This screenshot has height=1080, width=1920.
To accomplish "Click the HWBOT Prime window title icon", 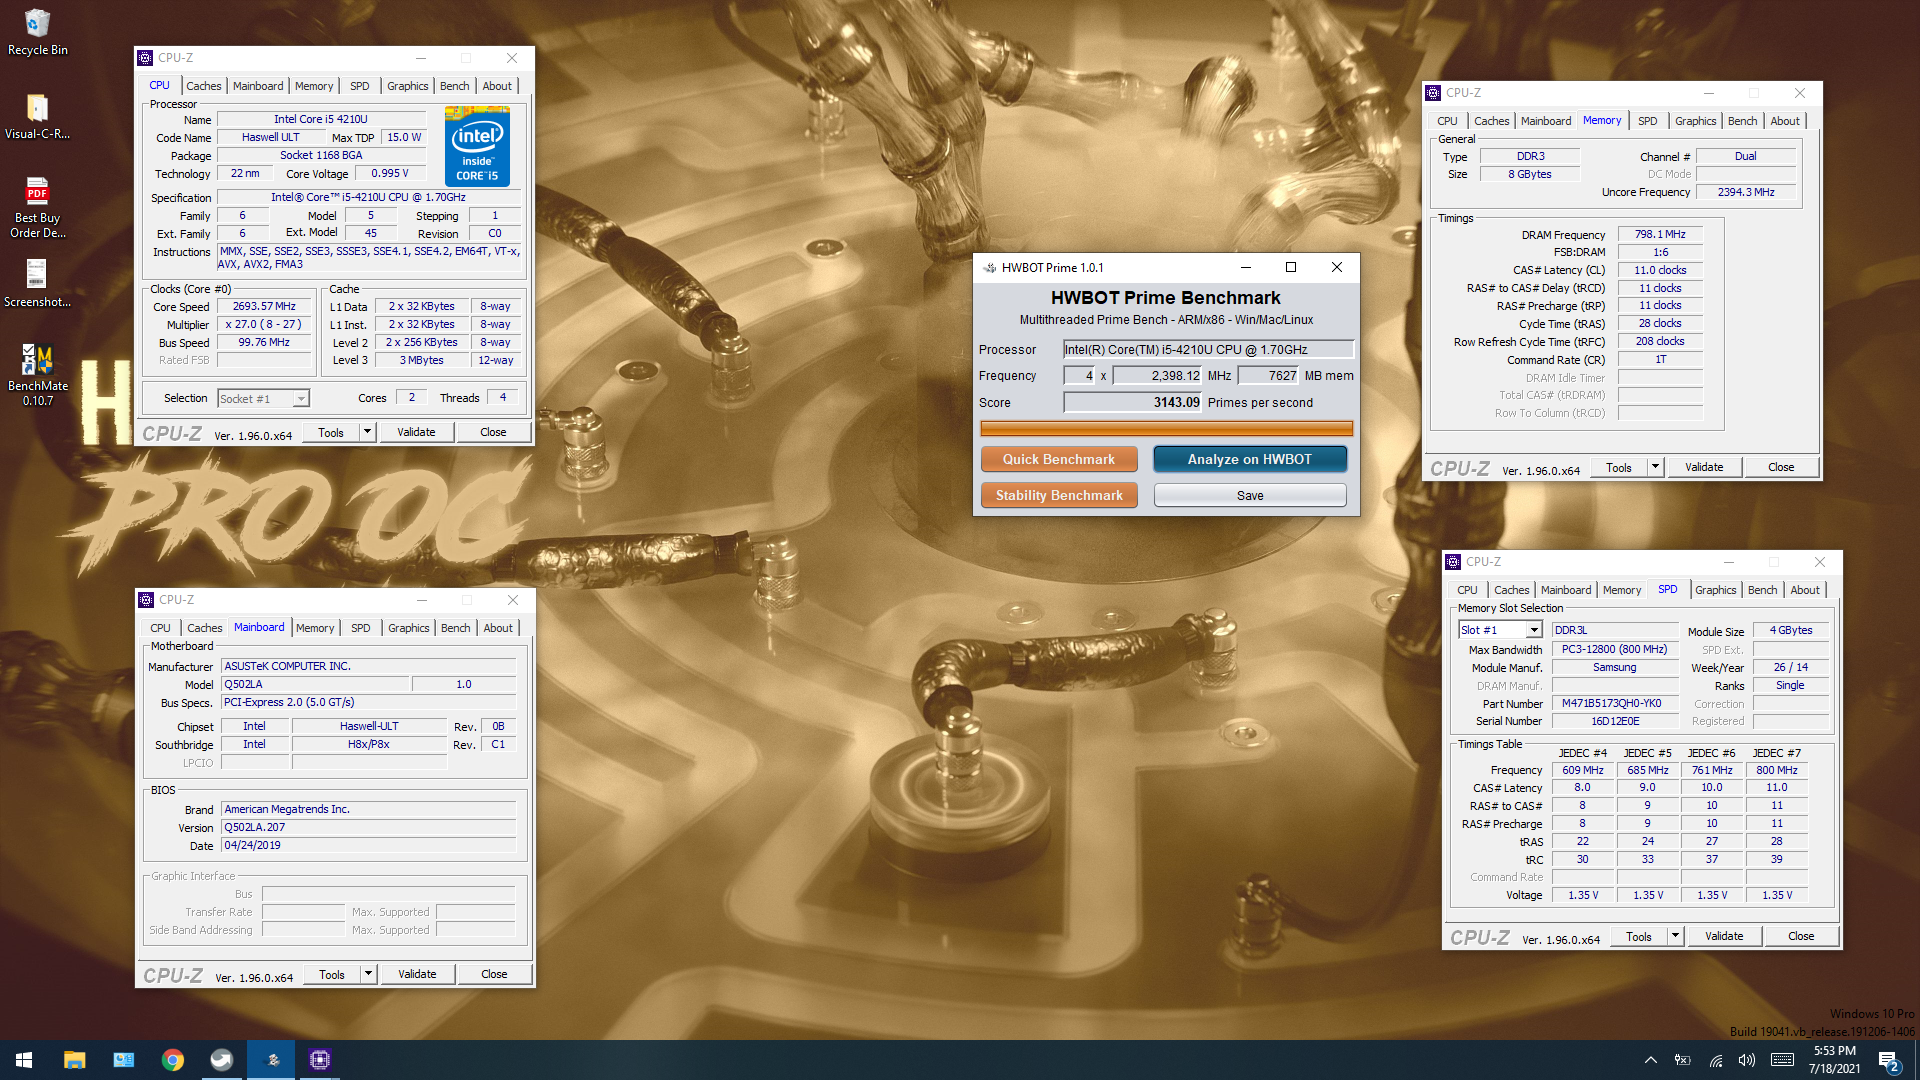I will (990, 267).
